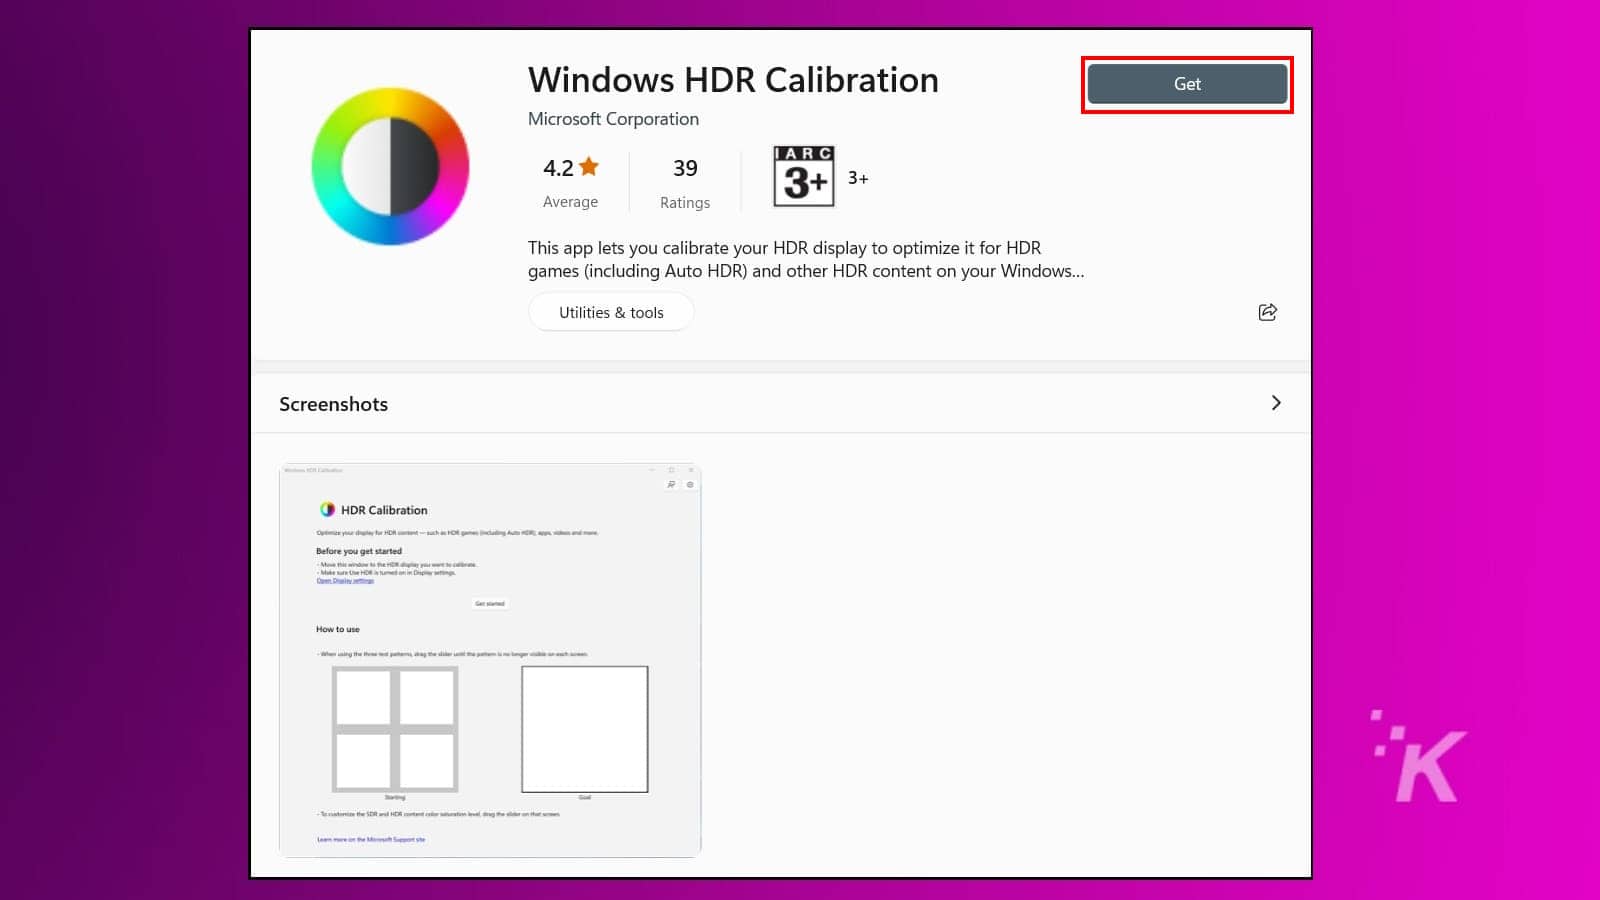Click the gear icon in the screenshot preview

pos(689,484)
